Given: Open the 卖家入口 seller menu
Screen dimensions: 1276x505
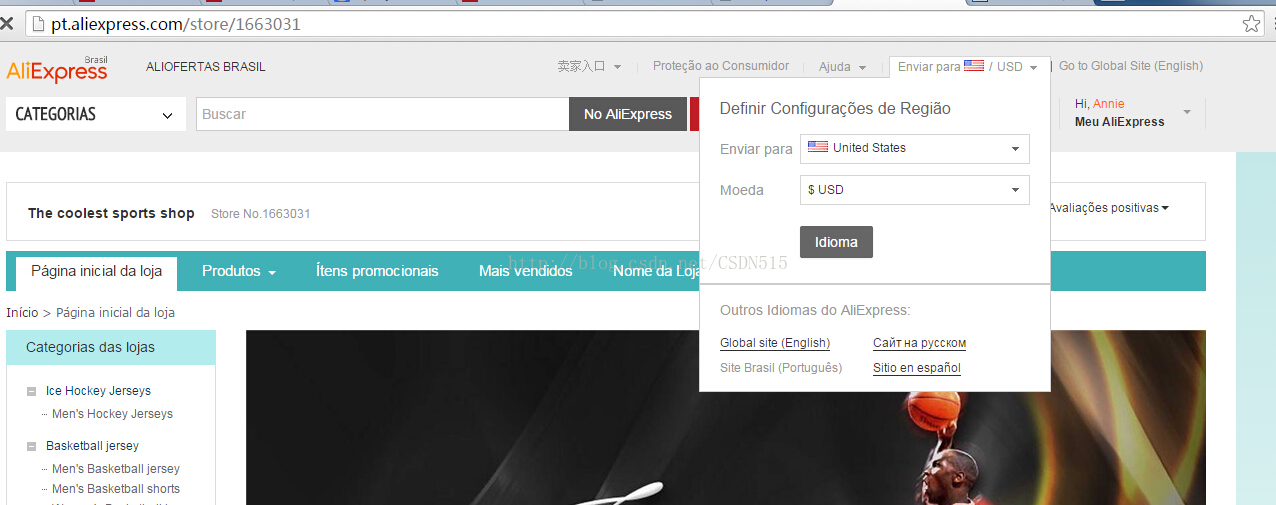Looking at the screenshot, I should coord(589,66).
